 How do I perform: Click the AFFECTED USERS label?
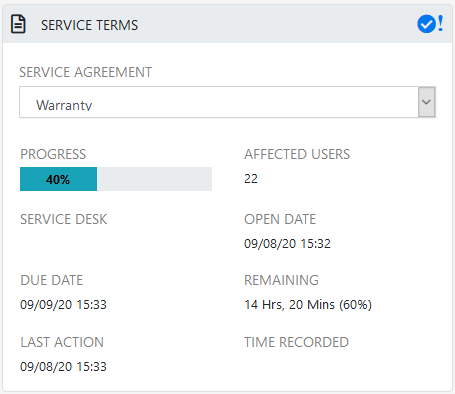297,154
